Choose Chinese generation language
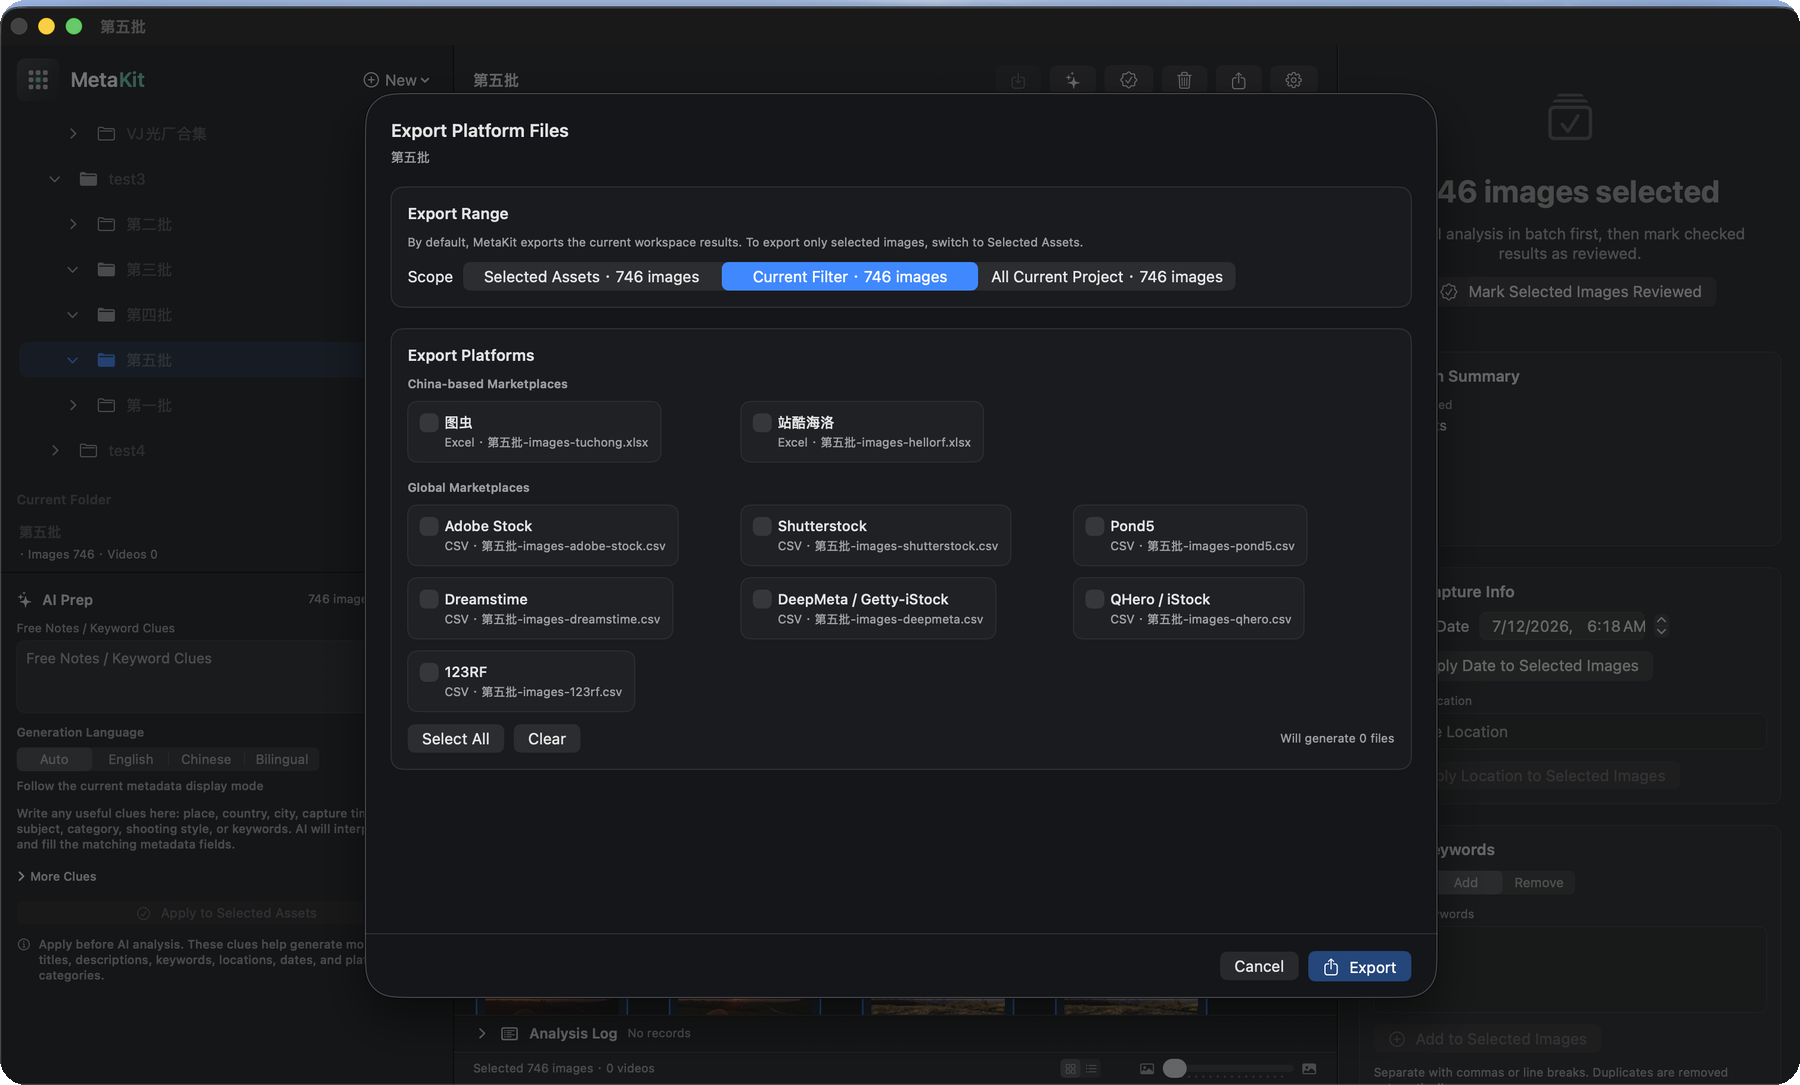The width and height of the screenshot is (1800, 1085). pos(206,759)
